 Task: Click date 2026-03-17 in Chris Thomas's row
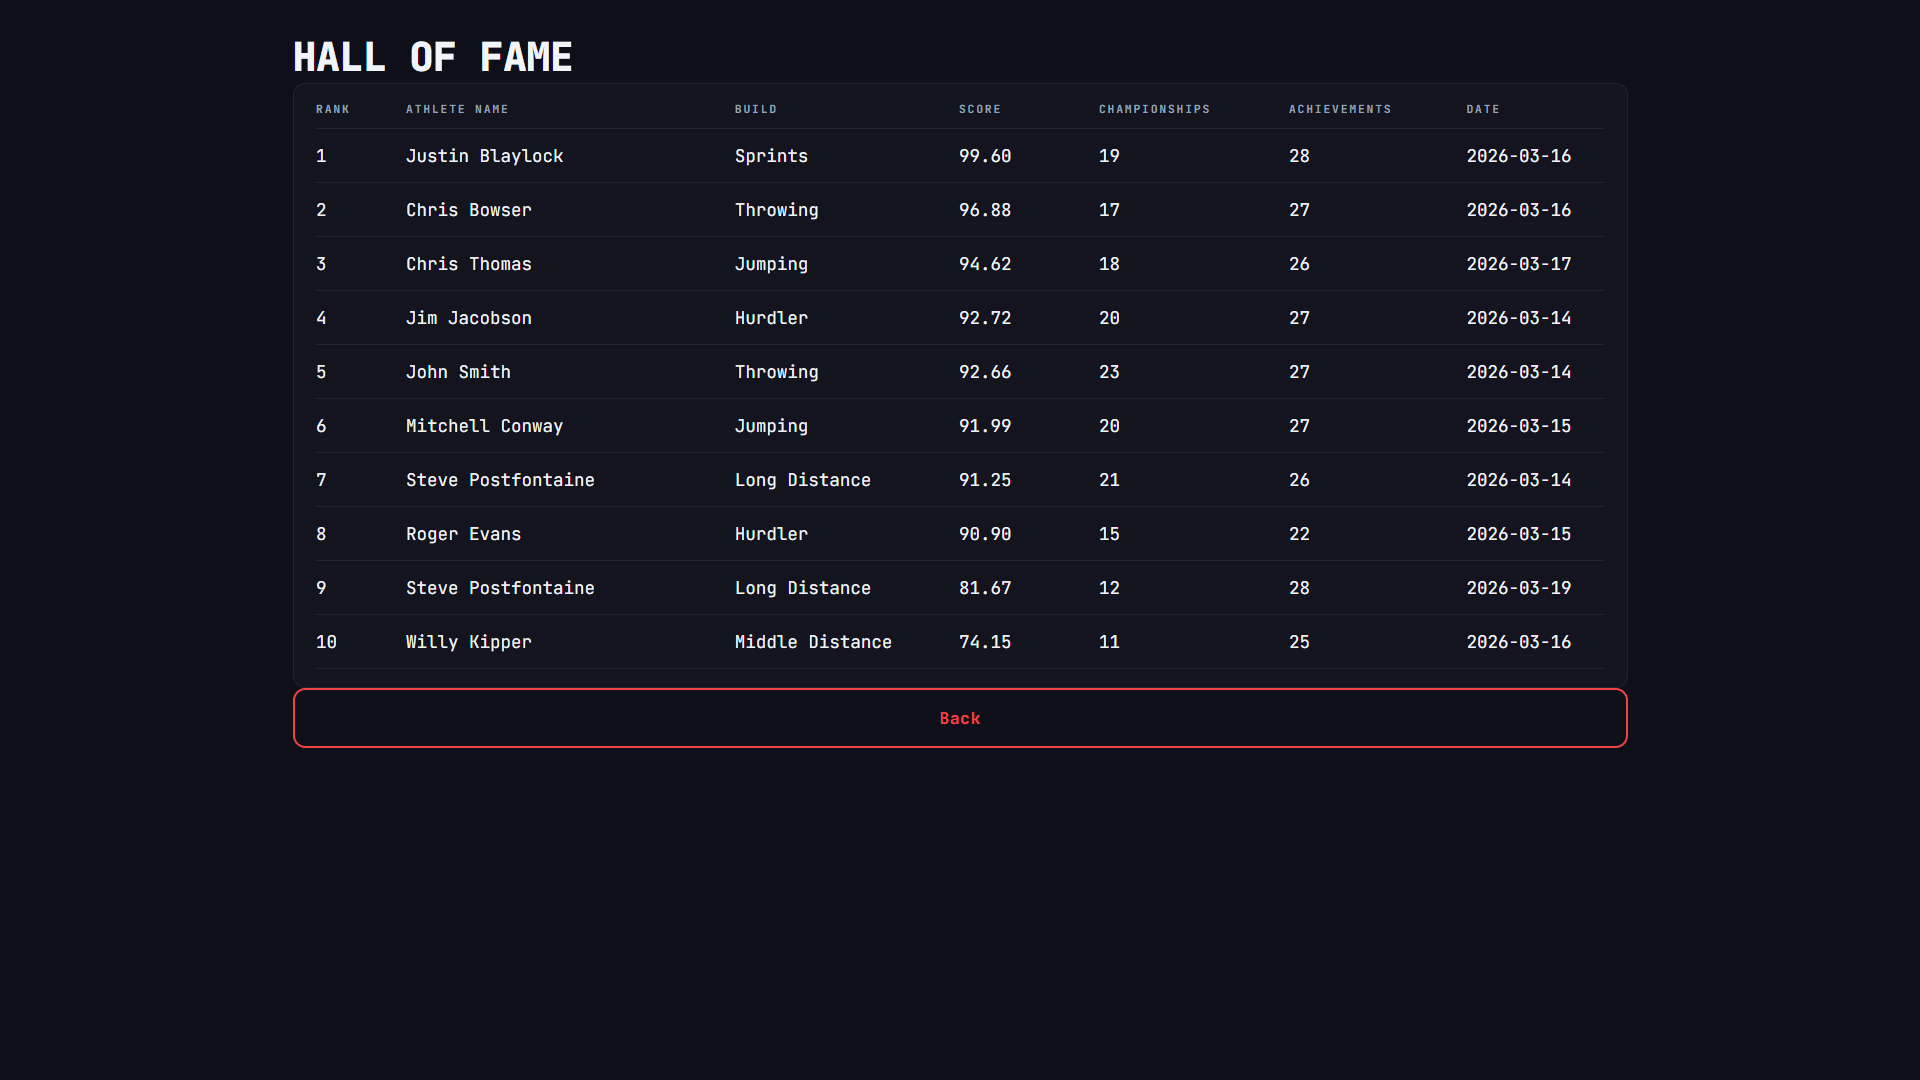tap(1519, 264)
